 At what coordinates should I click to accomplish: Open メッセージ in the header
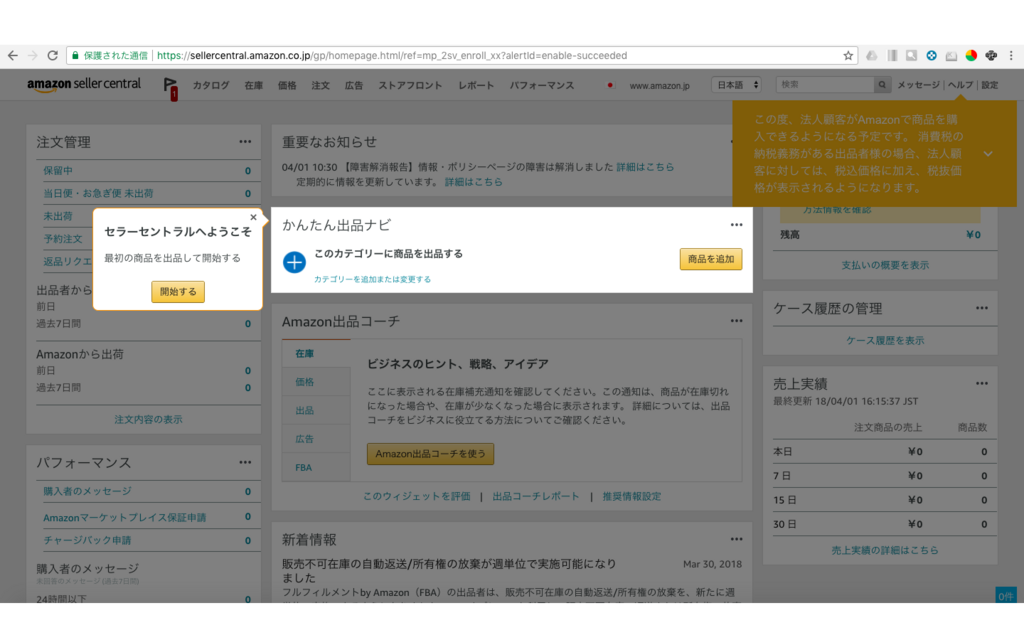918,85
